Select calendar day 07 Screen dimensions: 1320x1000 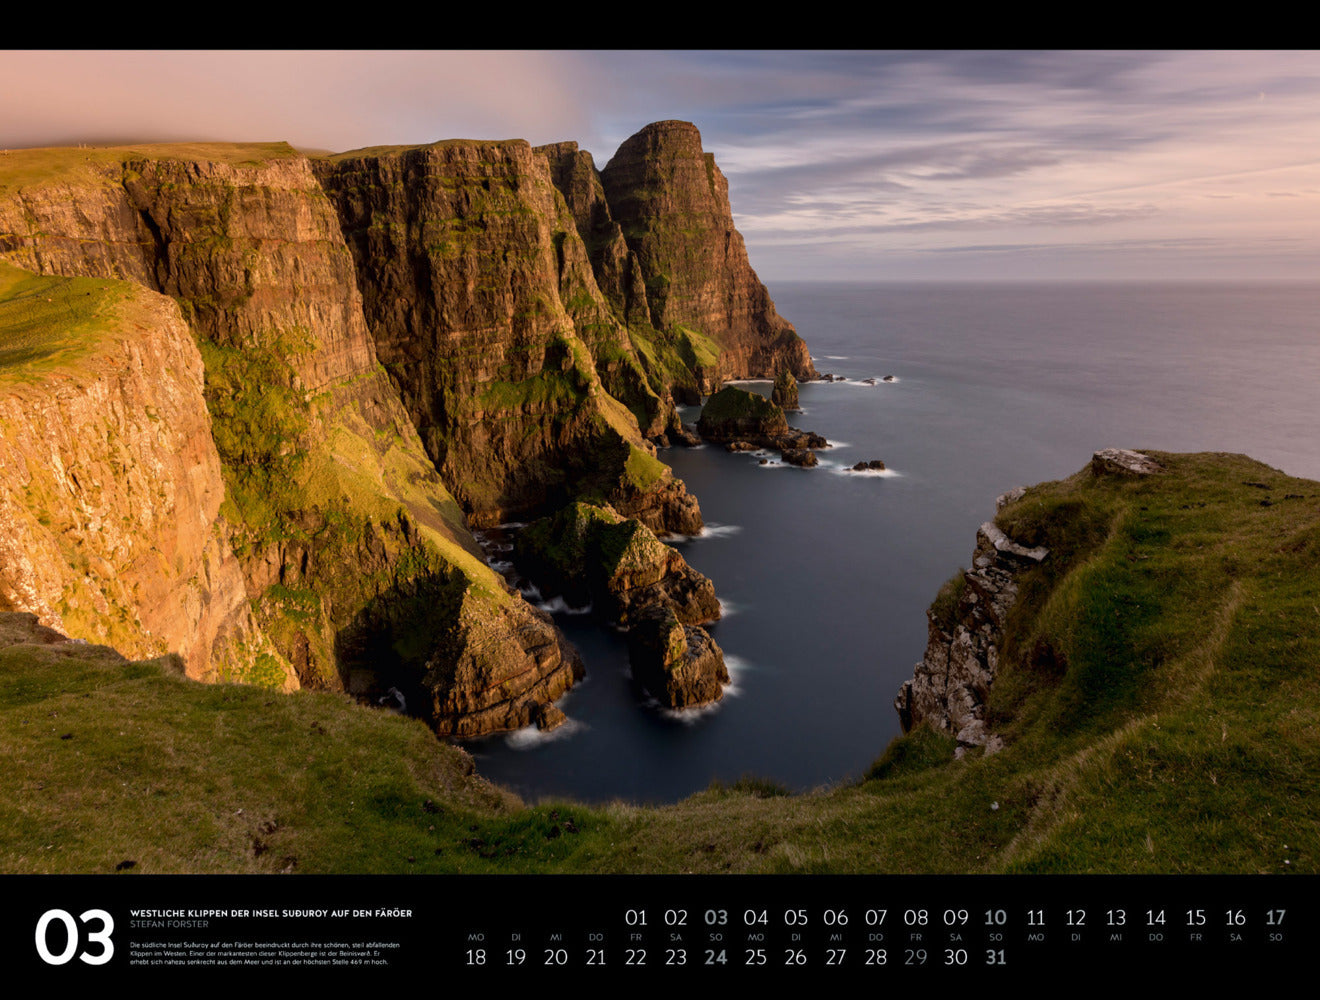(876, 917)
